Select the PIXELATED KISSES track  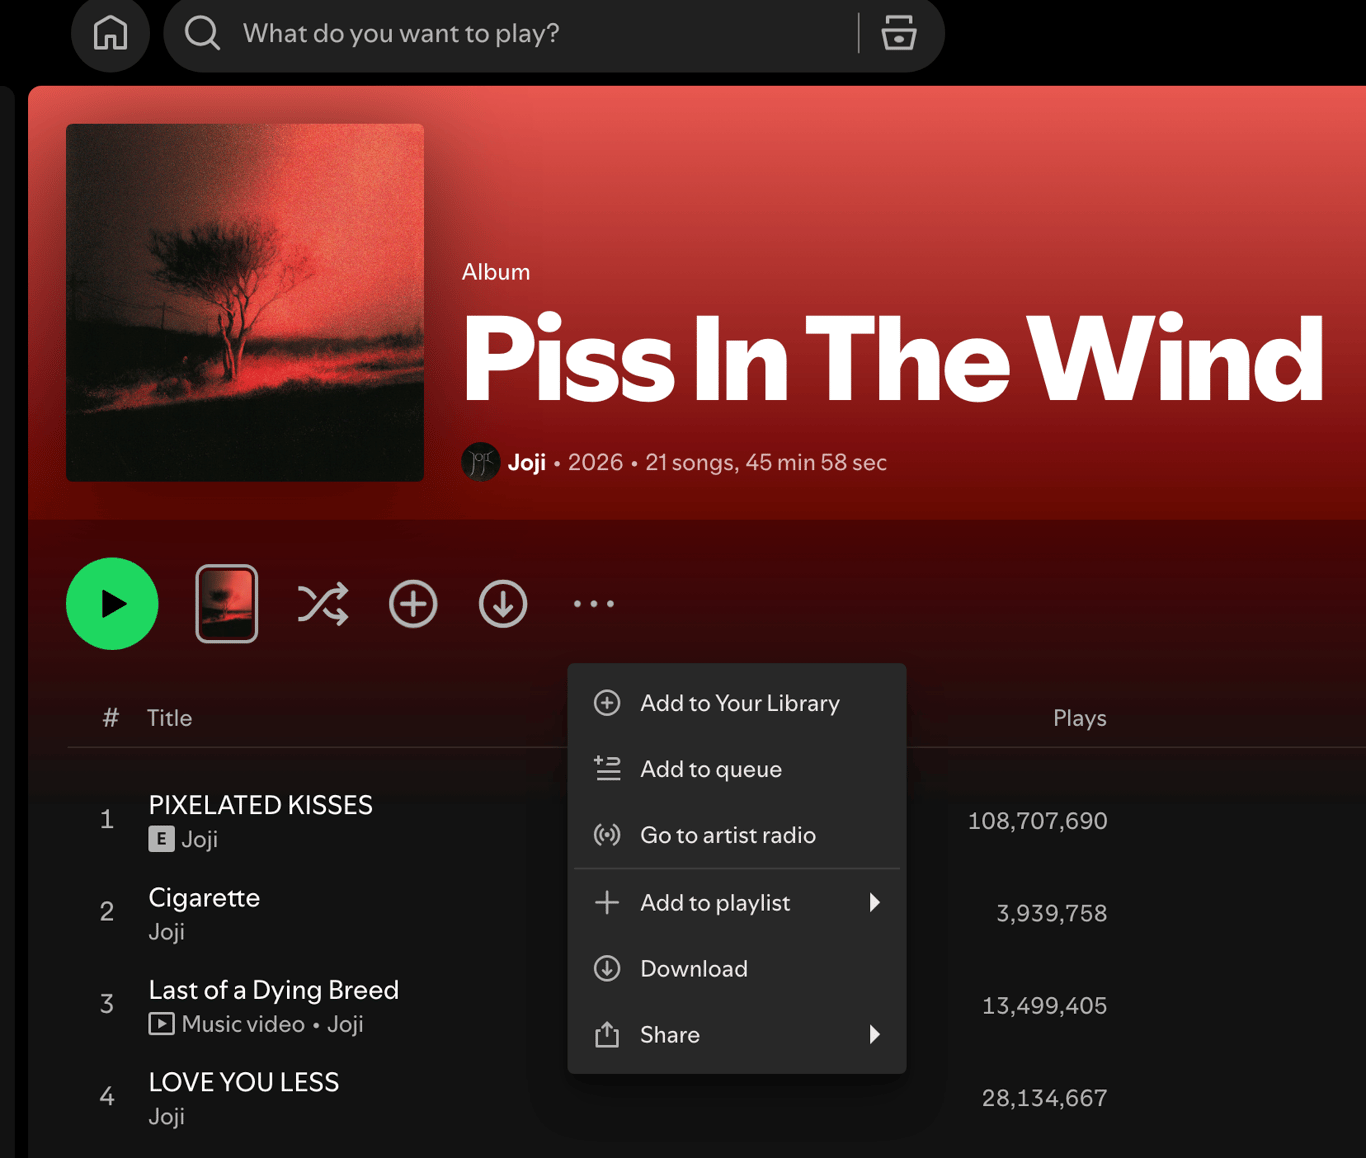[x=260, y=805]
